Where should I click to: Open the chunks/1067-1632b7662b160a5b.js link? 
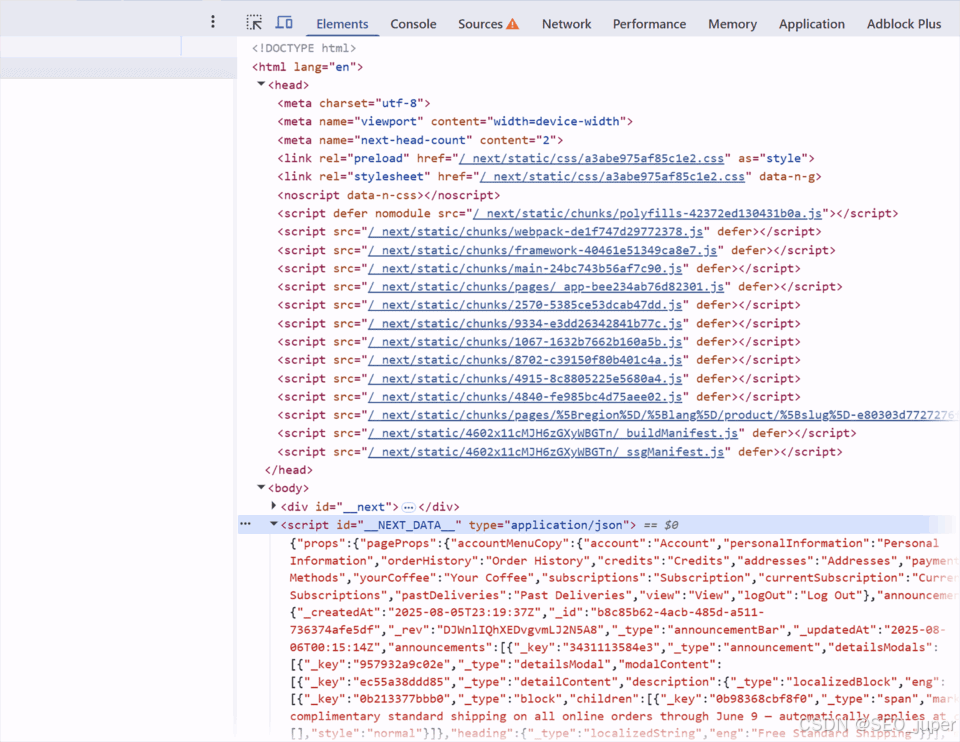point(525,342)
